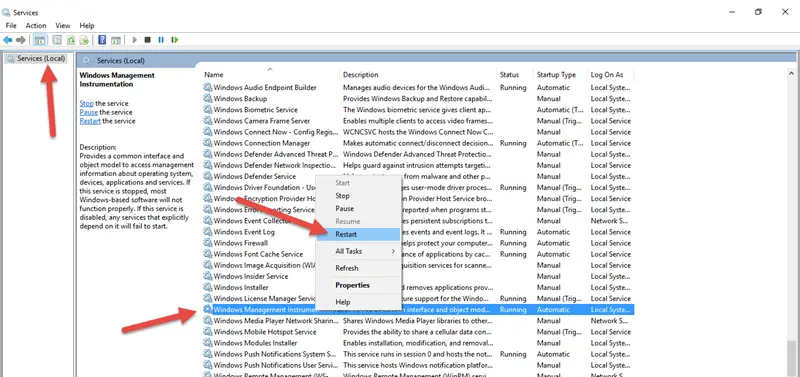Expand the All Tasks submenu

click(x=358, y=251)
